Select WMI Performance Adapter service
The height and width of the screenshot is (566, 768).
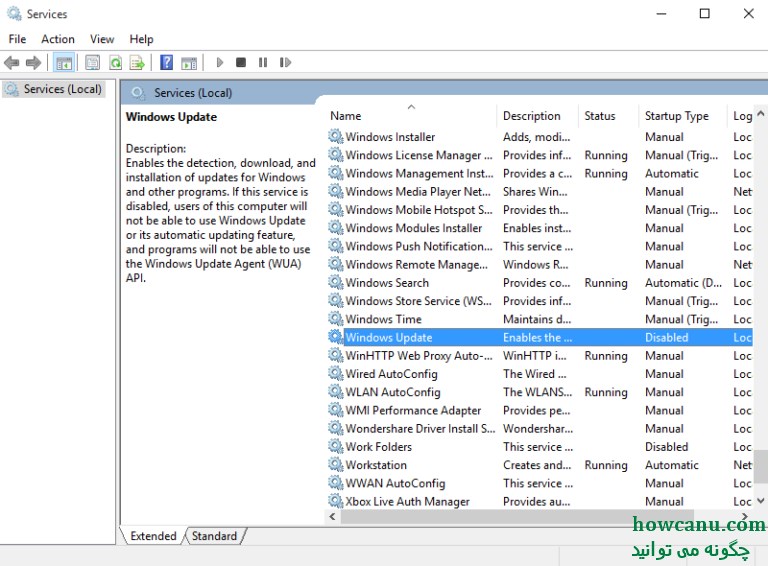413,410
